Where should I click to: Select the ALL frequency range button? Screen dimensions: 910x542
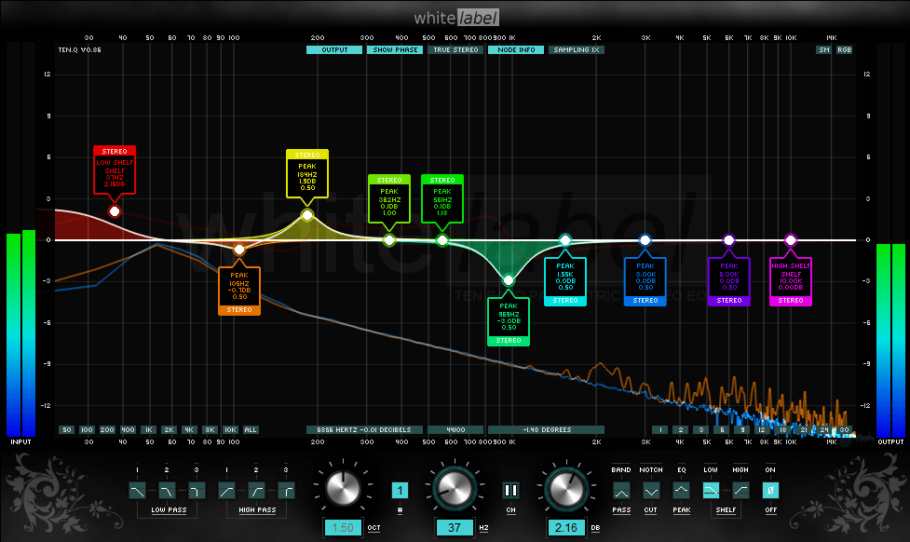coord(250,429)
